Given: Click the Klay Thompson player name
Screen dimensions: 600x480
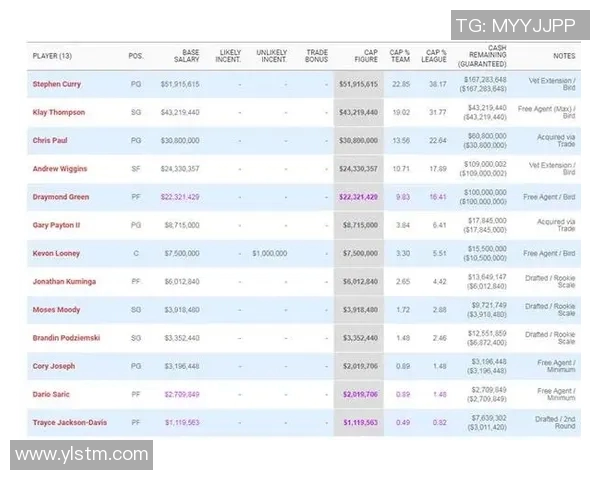Looking at the screenshot, I should [59, 113].
